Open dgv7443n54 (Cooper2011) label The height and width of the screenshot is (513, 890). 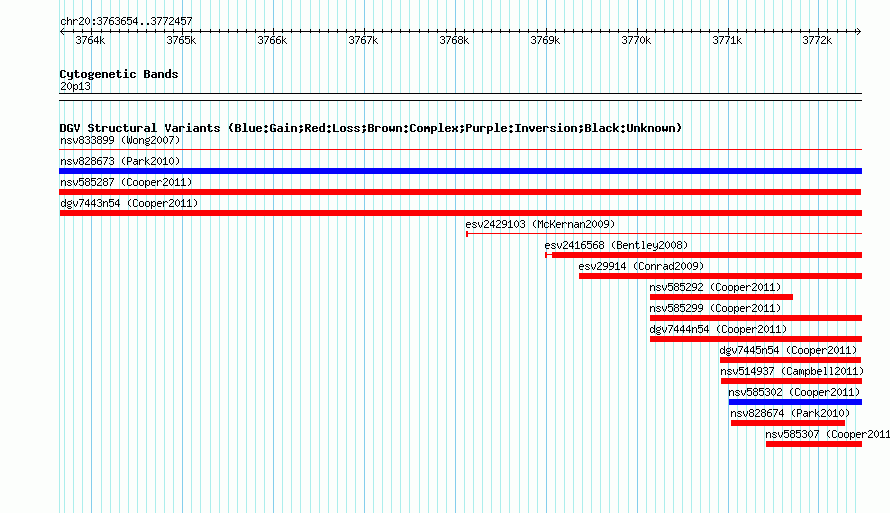(x=129, y=203)
